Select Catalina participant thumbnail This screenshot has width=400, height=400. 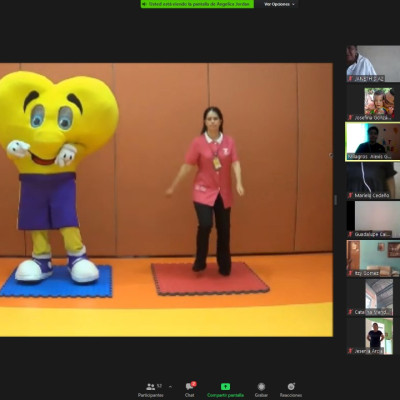[373, 297]
